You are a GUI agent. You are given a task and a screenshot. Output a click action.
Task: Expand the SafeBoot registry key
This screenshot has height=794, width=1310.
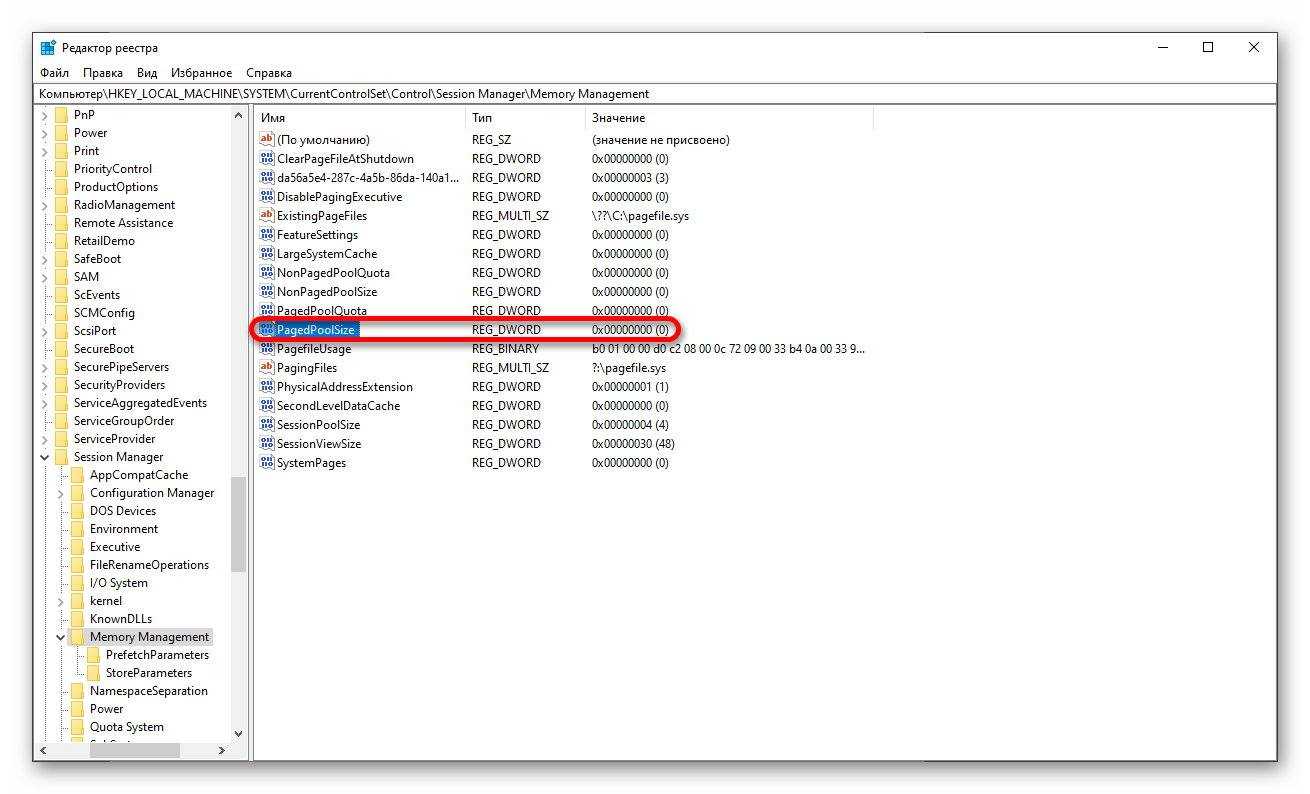tap(45, 259)
